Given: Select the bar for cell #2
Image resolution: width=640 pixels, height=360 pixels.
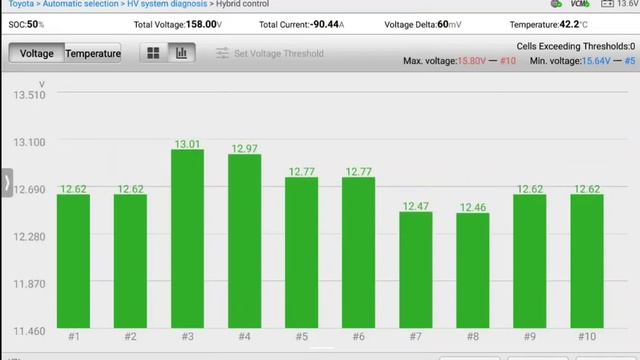Looking at the screenshot, I should click(130, 261).
